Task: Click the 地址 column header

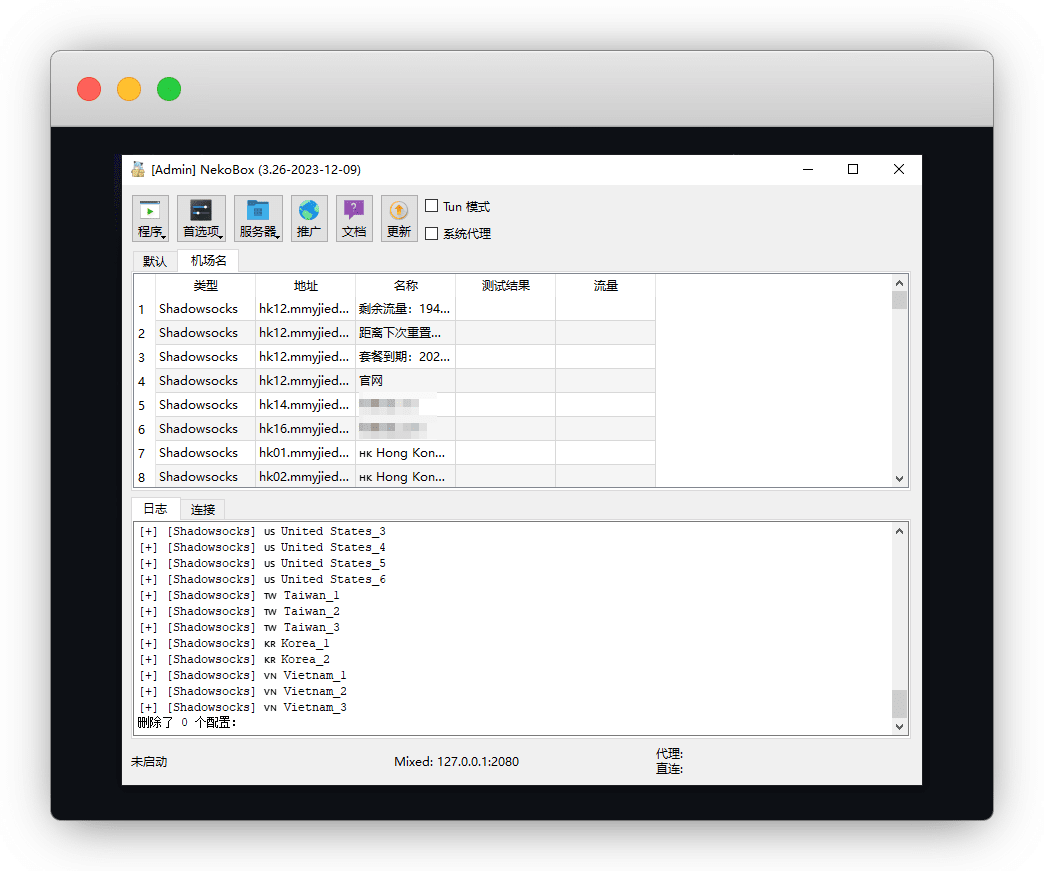Action: 305,286
